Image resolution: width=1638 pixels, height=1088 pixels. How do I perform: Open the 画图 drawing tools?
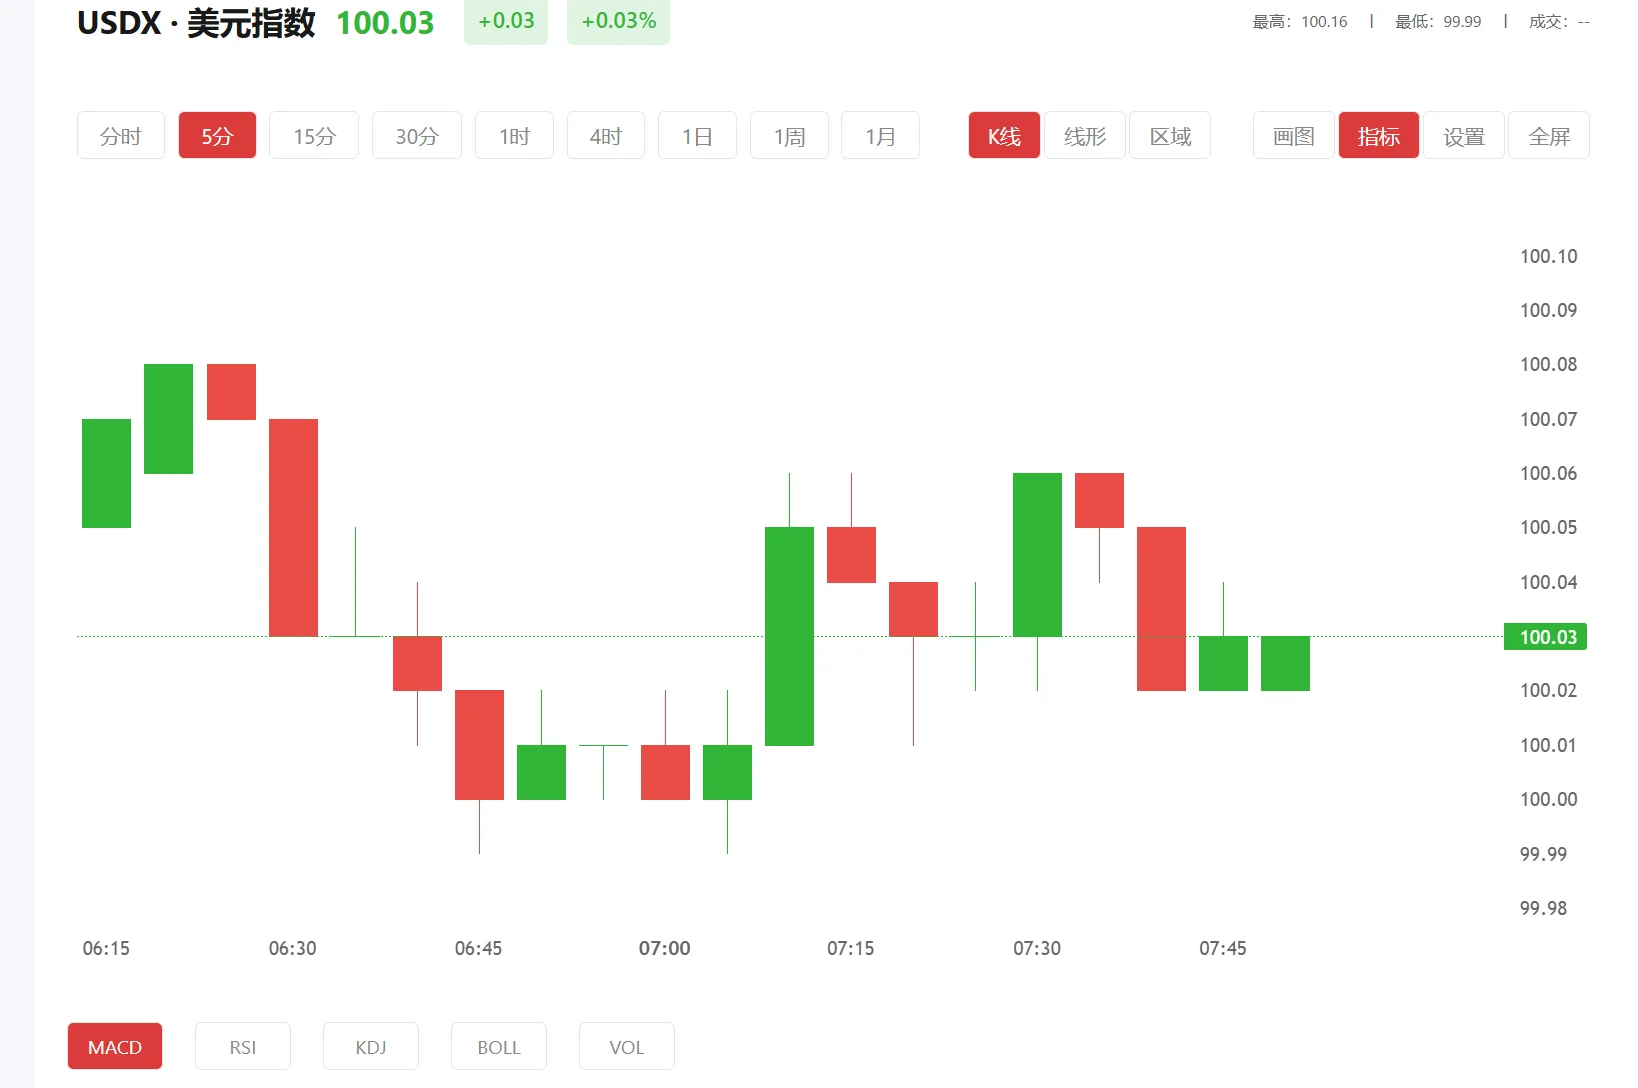click(x=1294, y=136)
